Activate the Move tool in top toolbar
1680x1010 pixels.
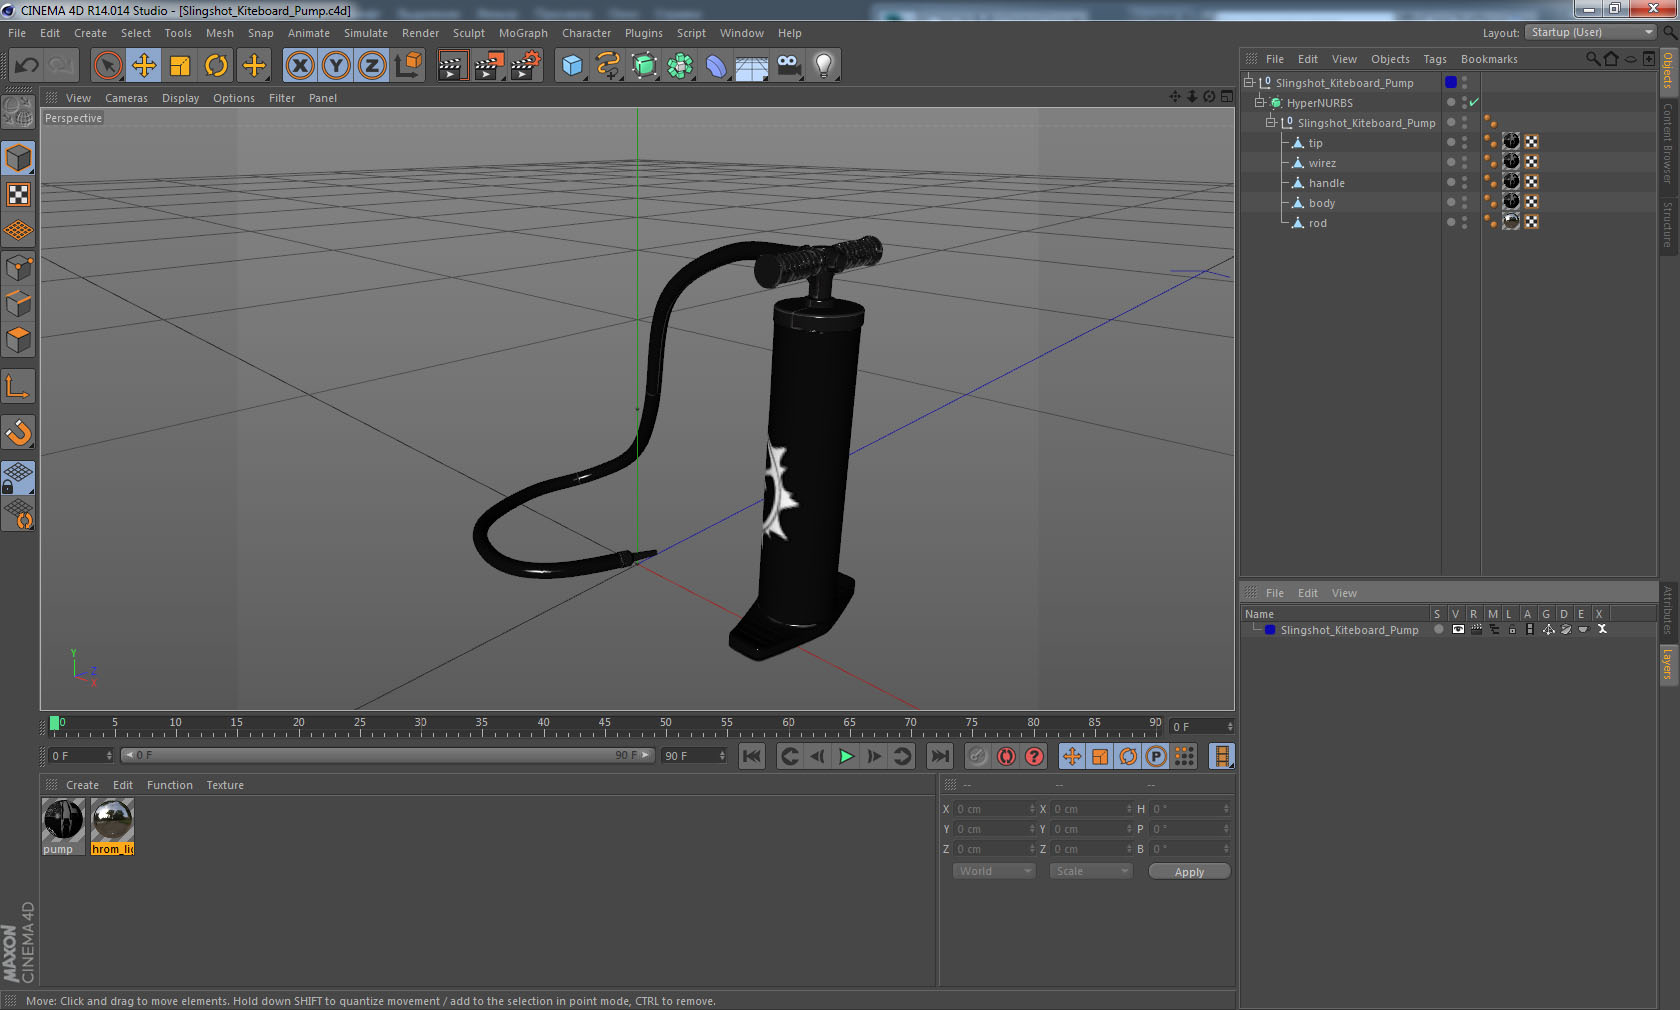[x=144, y=66]
